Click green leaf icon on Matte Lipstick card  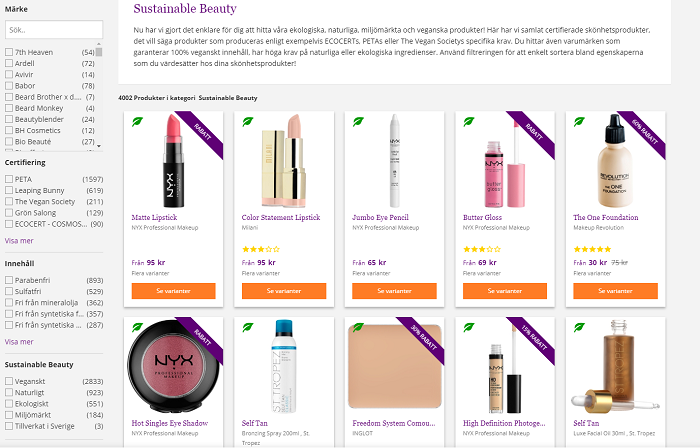136,122
